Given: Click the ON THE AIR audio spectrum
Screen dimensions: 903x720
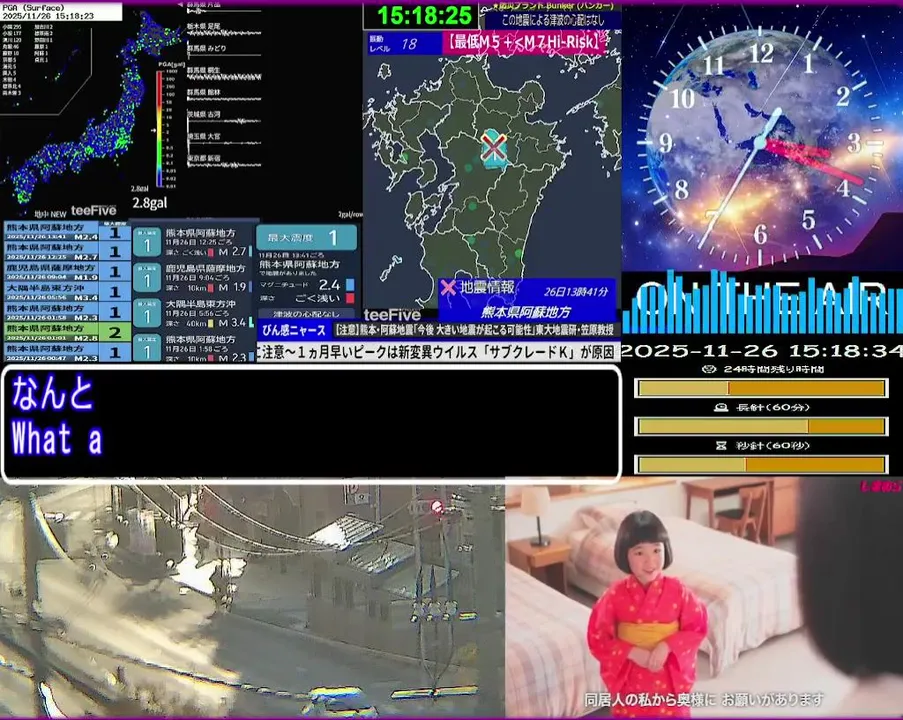Looking at the screenshot, I should (x=762, y=304).
